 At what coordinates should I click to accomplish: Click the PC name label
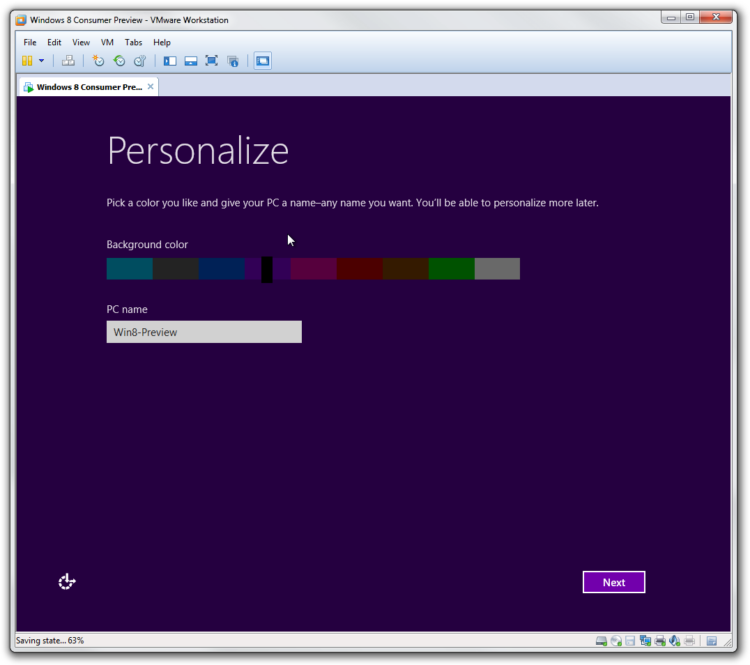pos(127,310)
